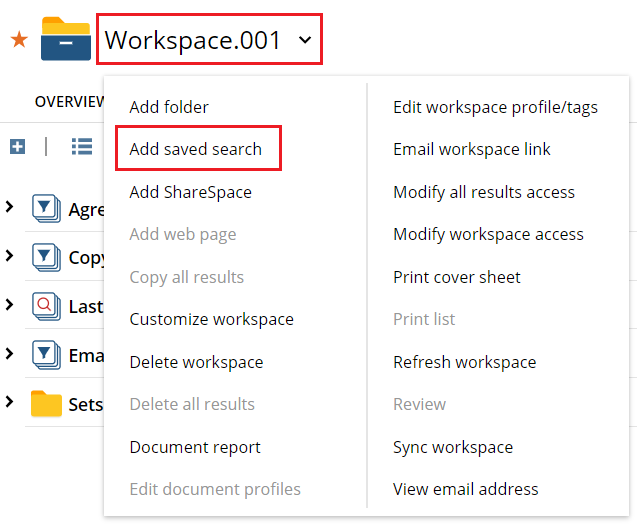
Task: Expand the Agre saved search row
Action: pos(9,207)
